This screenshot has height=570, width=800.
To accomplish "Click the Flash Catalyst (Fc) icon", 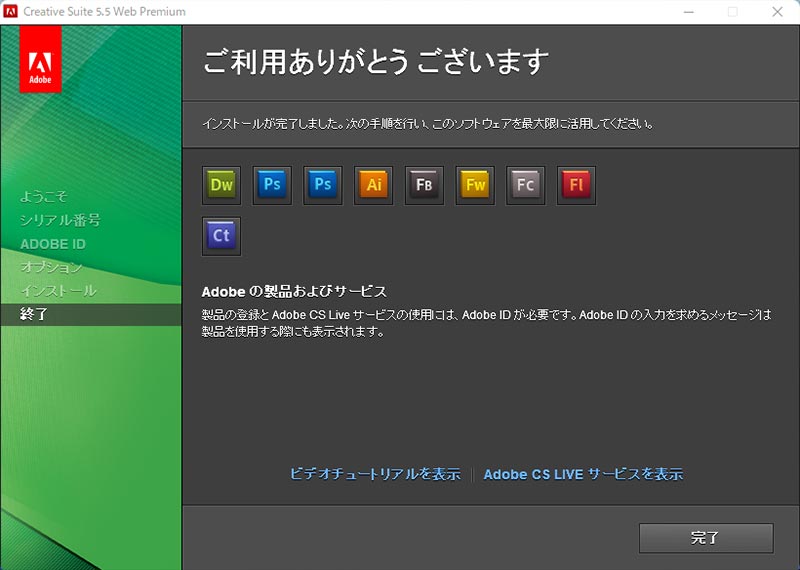I will (x=526, y=185).
